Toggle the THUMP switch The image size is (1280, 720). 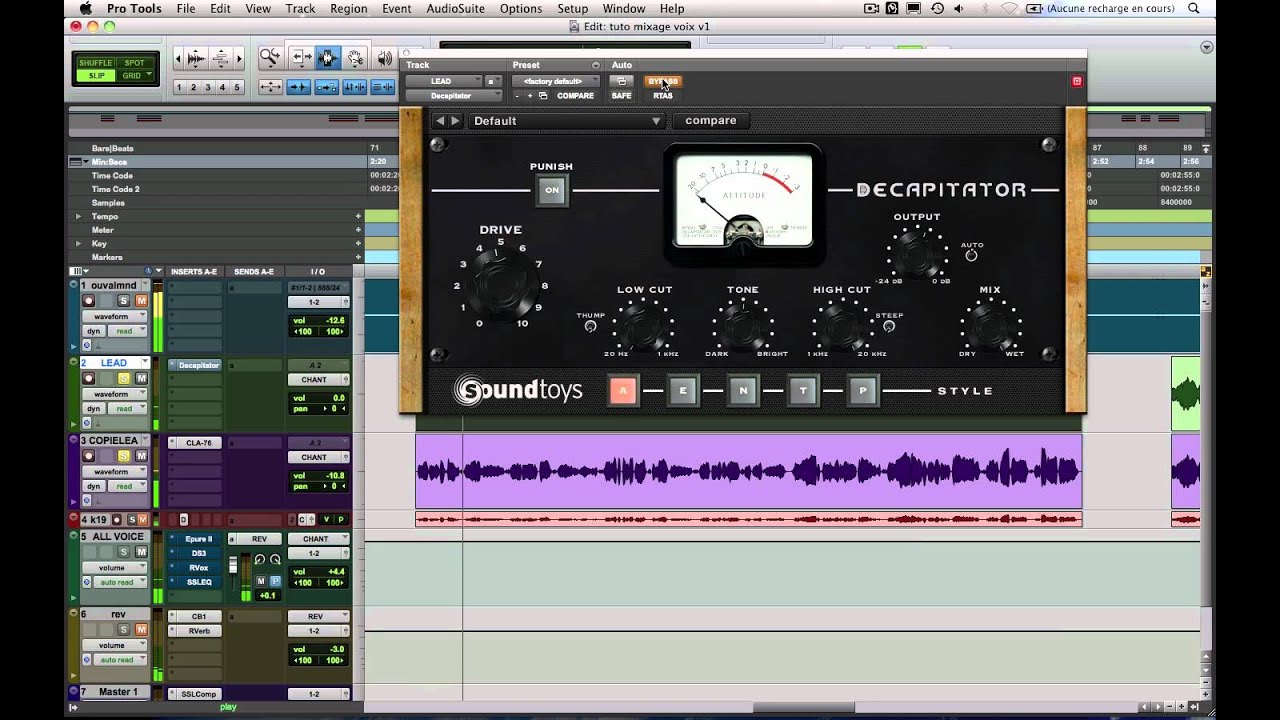(590, 326)
